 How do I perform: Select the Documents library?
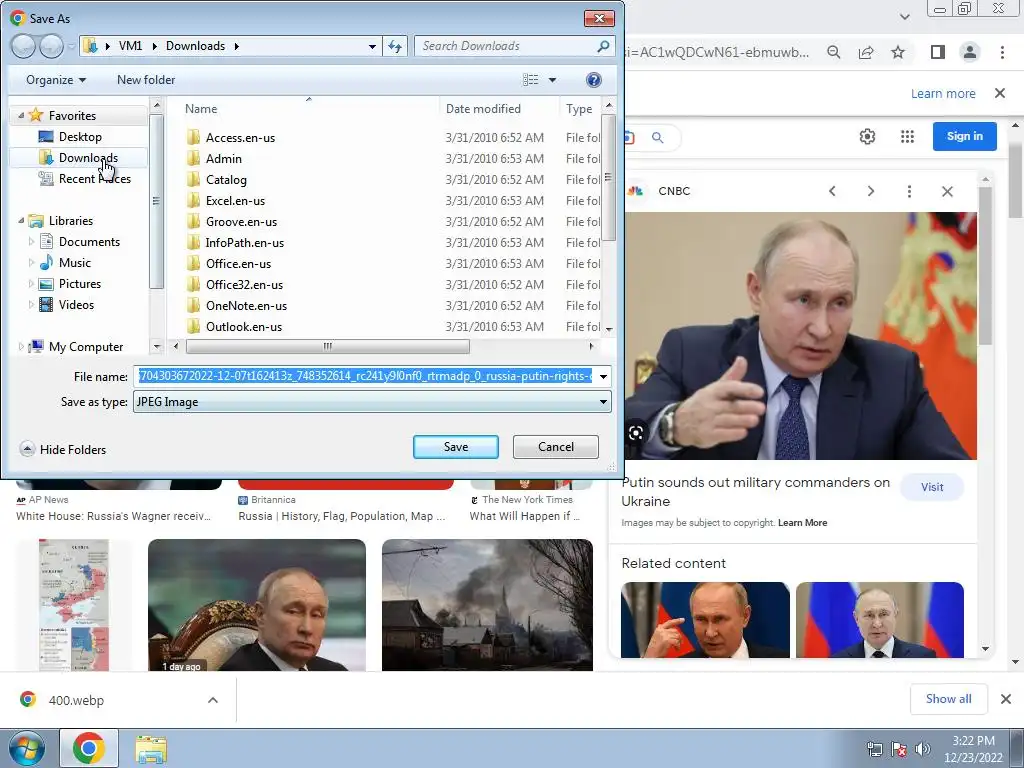(89, 242)
